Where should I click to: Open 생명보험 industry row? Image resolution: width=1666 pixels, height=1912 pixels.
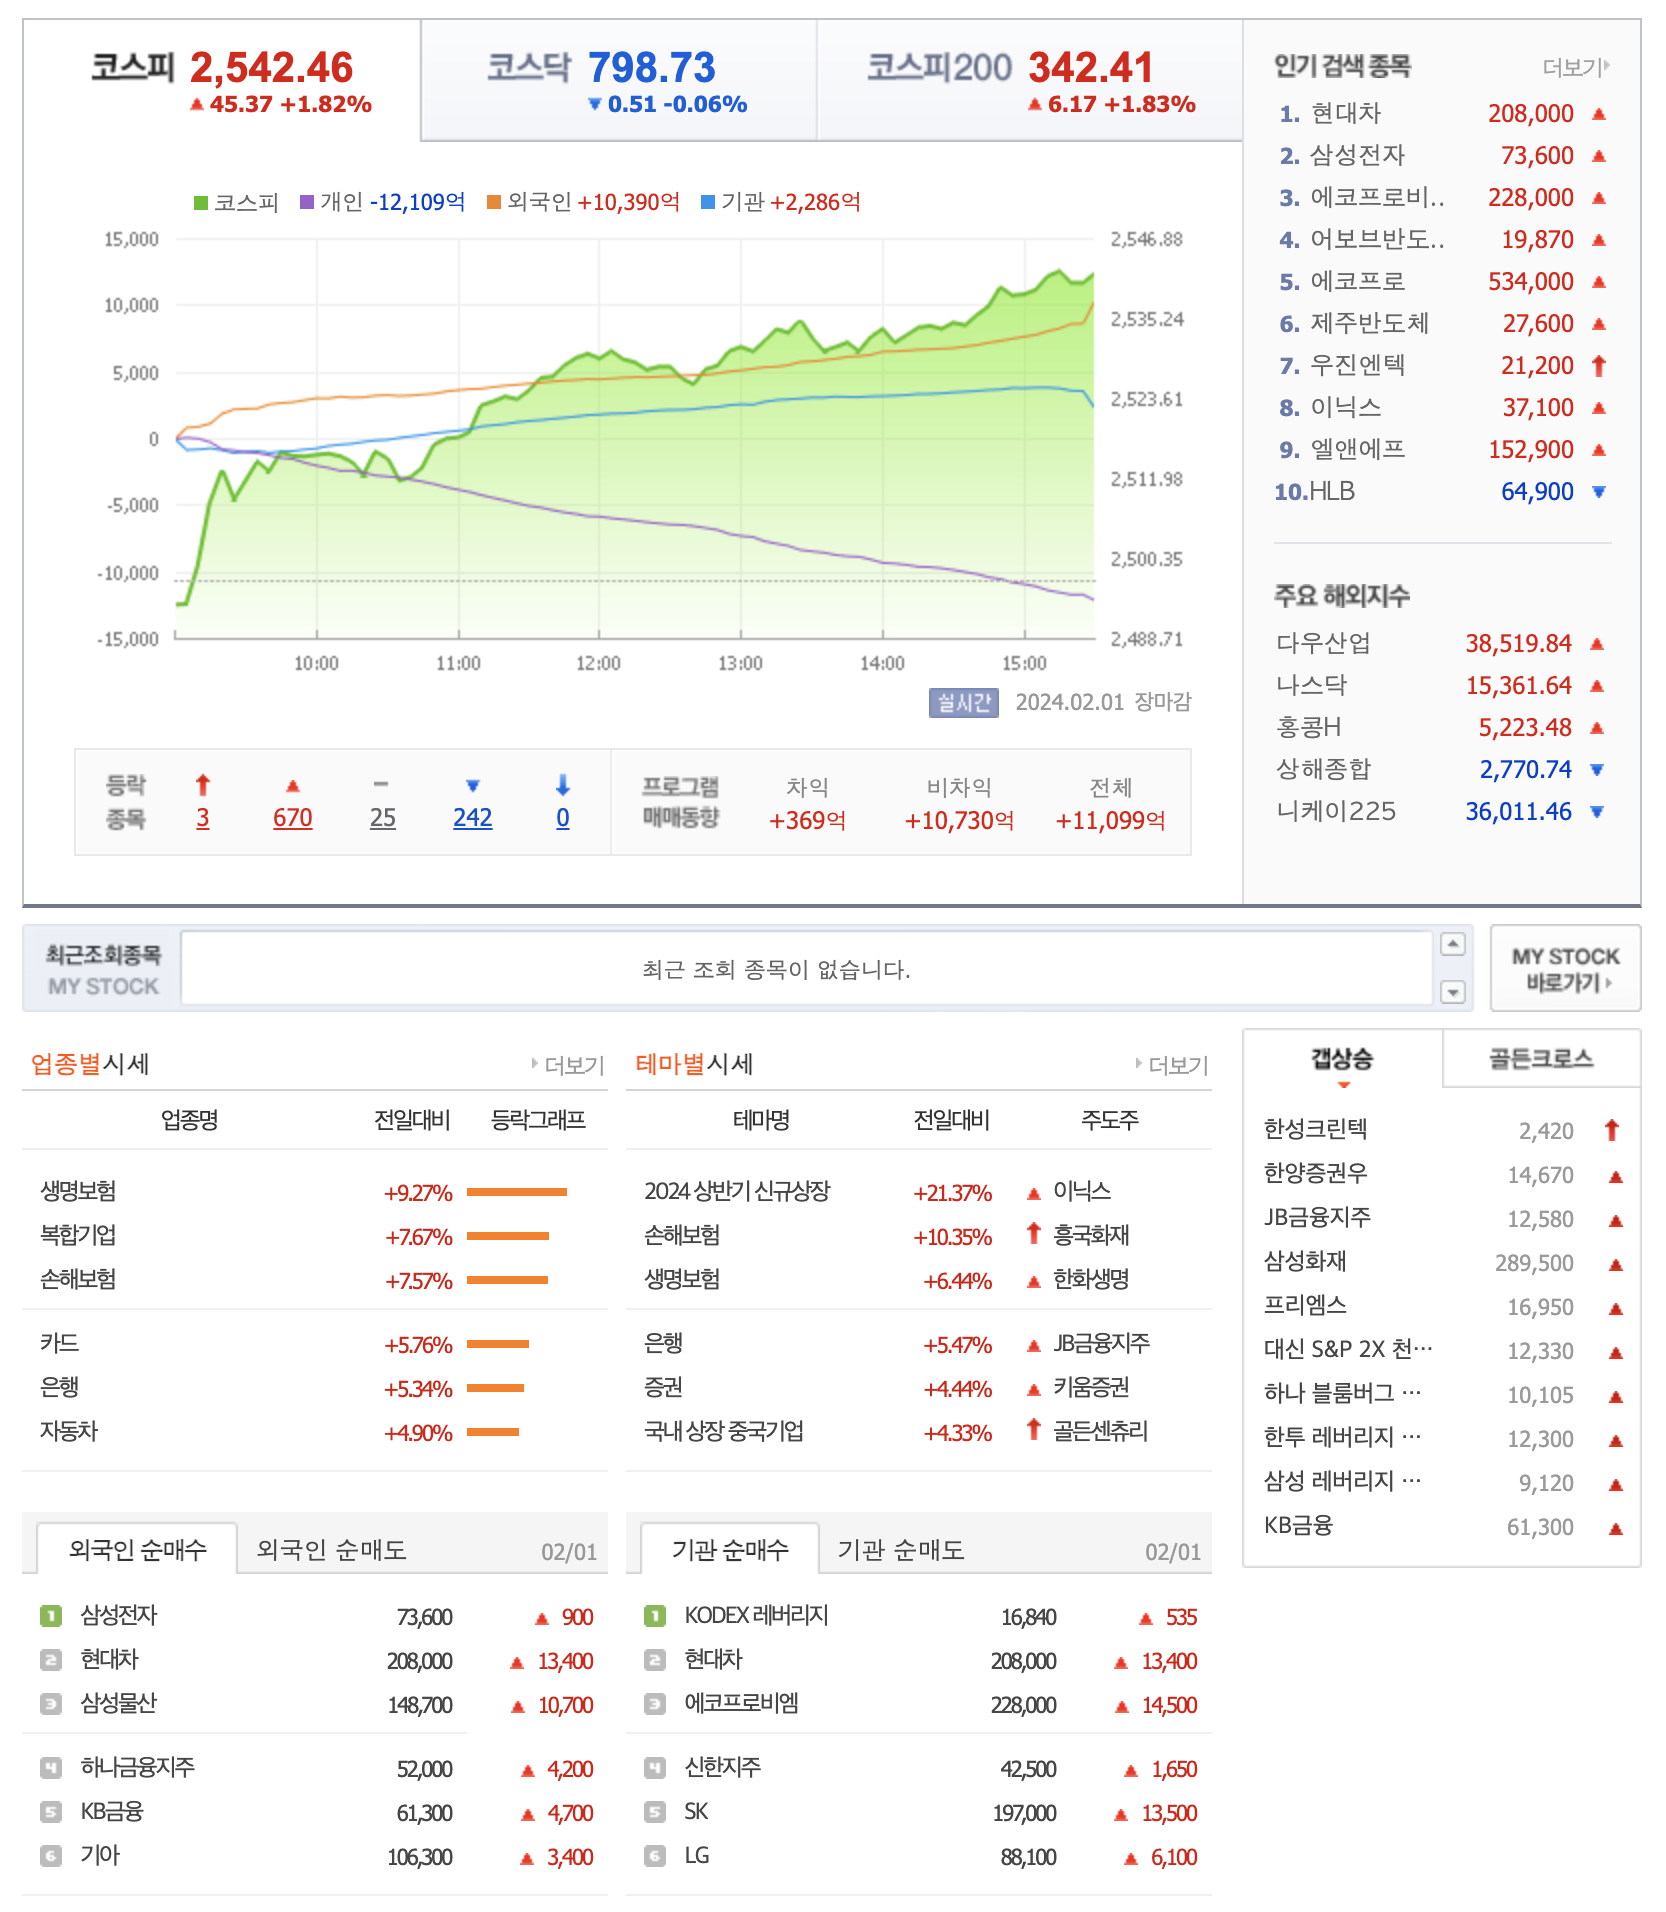78,1192
